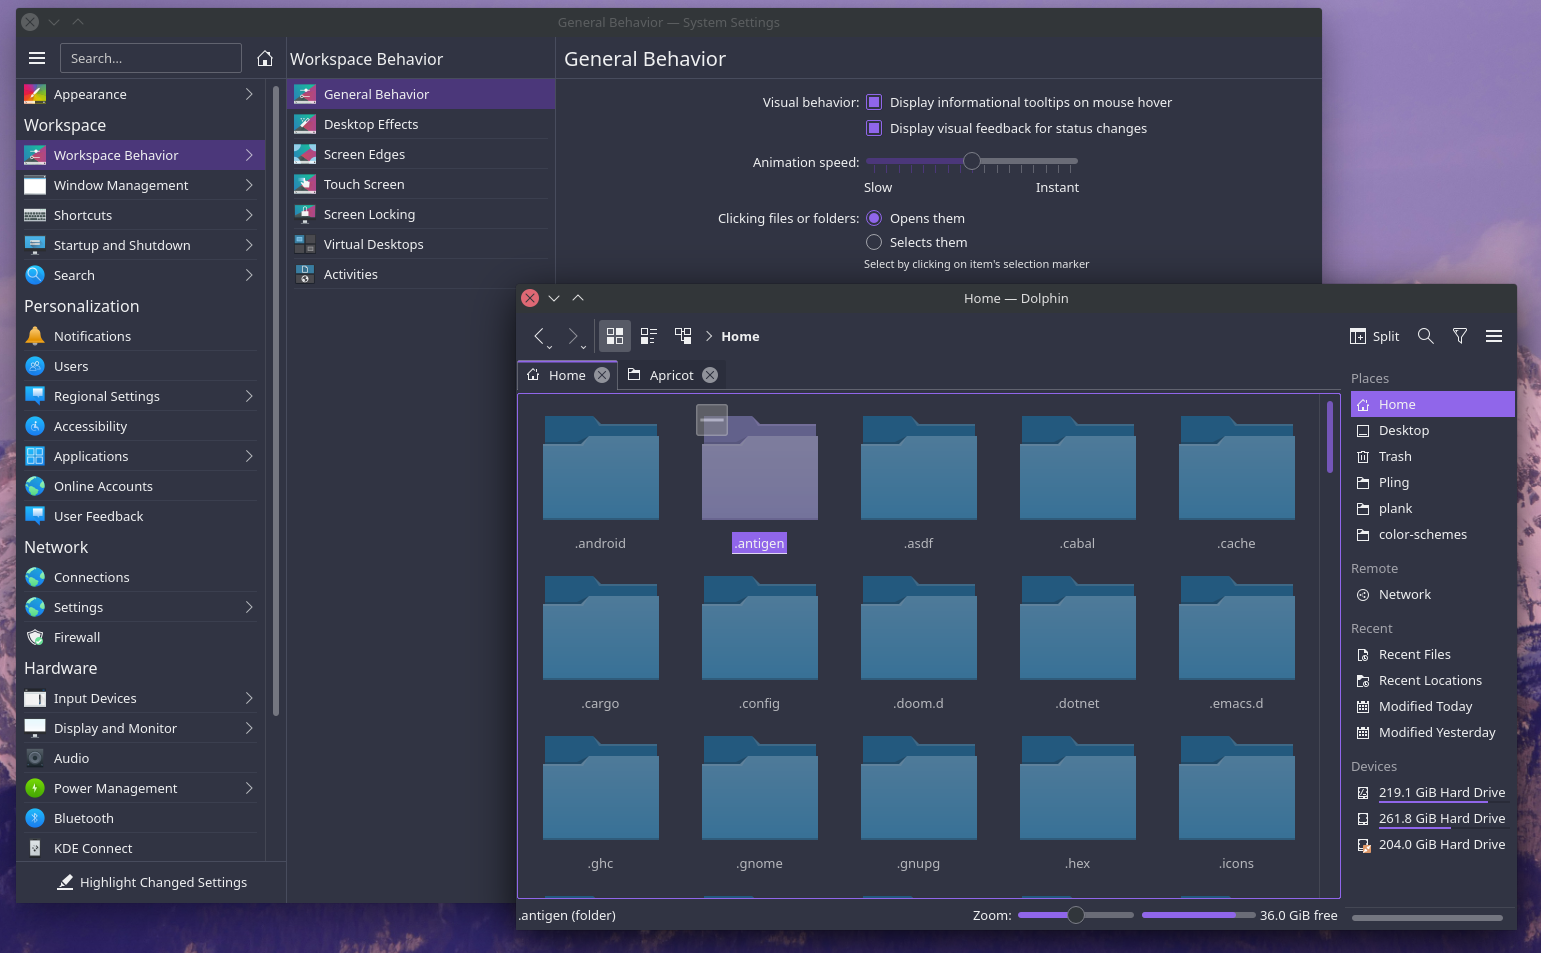Screen dimensions: 1541x953
Task: Select the Activities page
Action: coord(421,274)
